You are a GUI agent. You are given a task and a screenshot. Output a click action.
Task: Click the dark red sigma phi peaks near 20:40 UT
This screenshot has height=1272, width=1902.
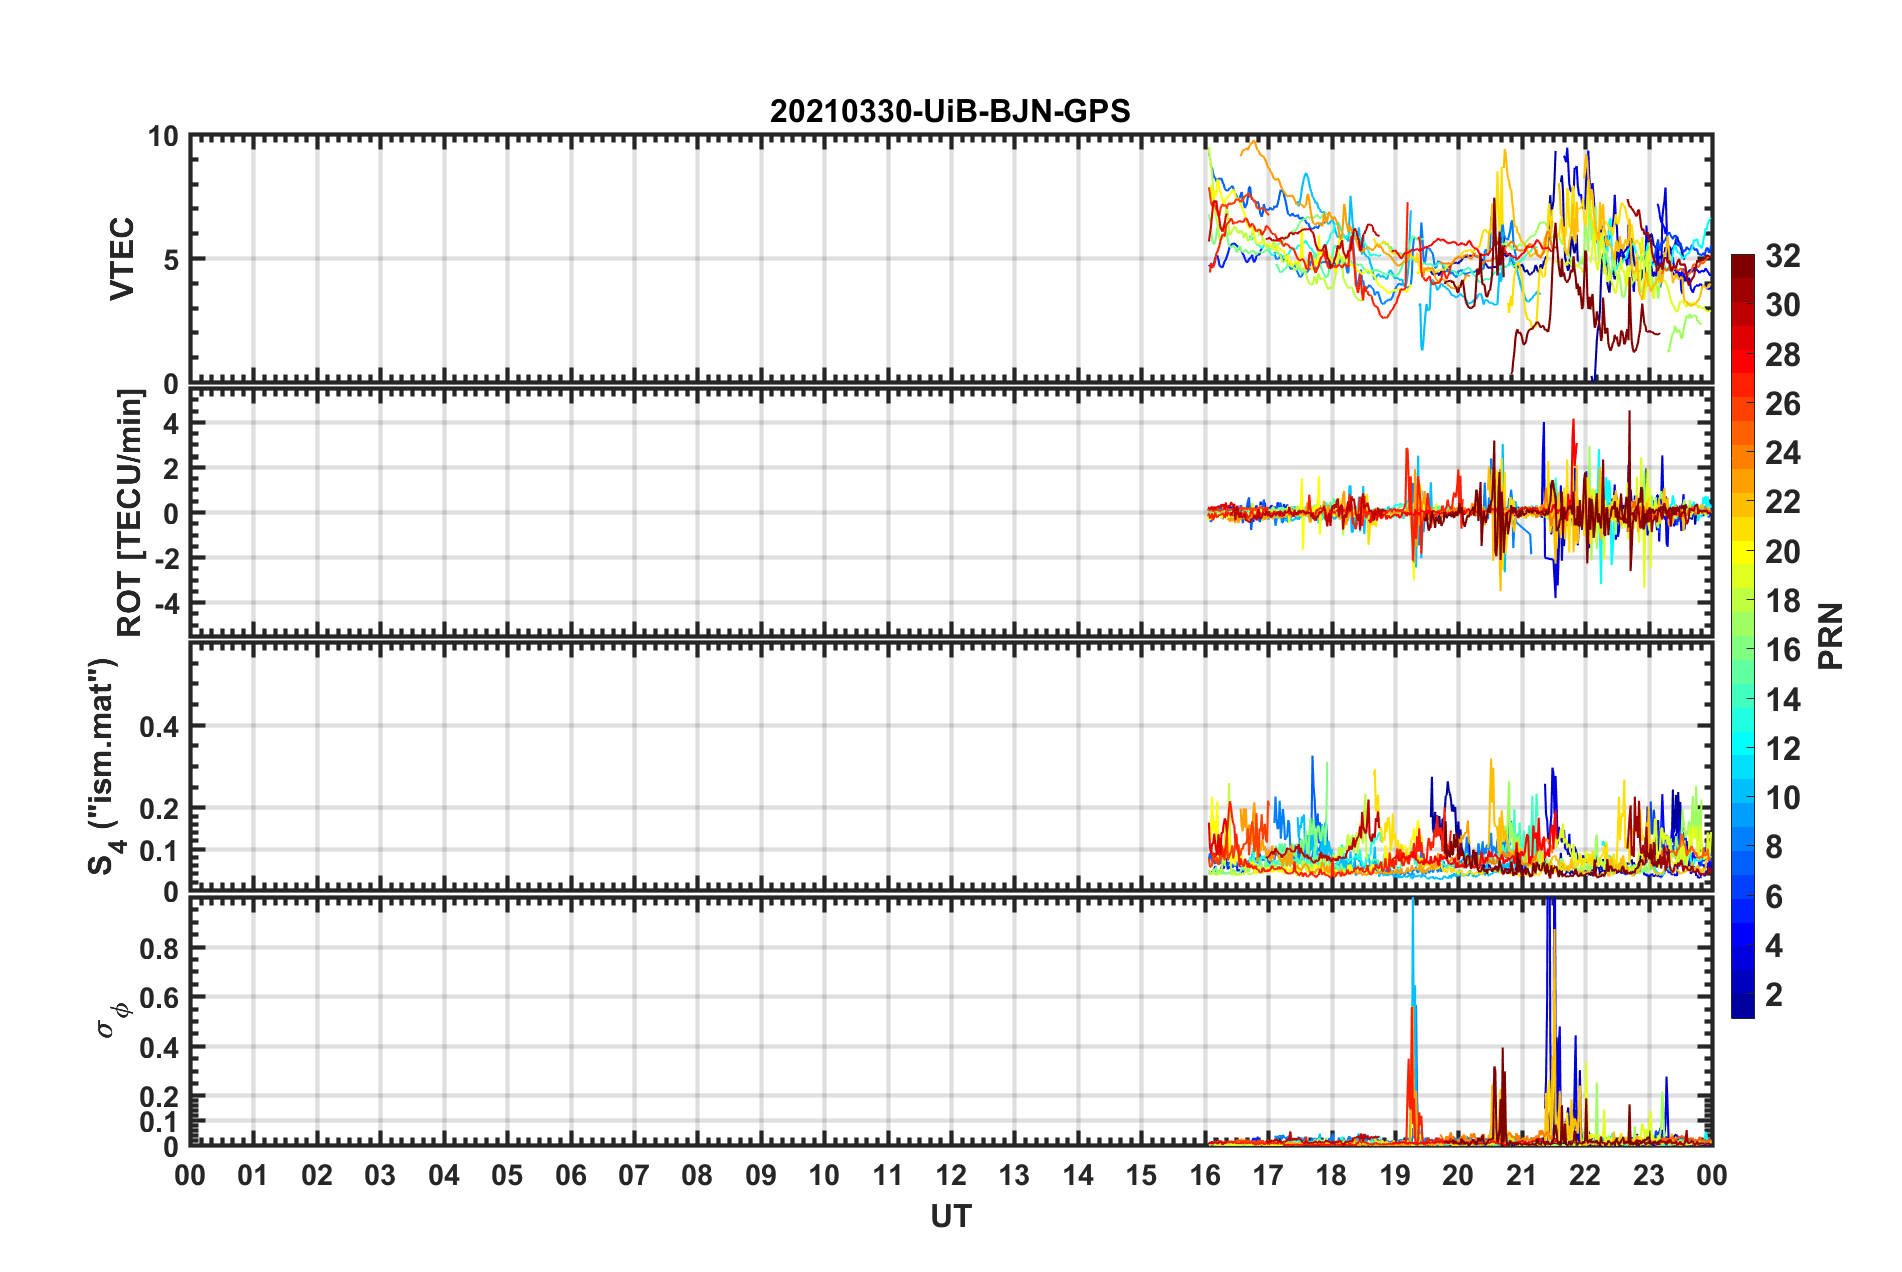(x=1498, y=1095)
